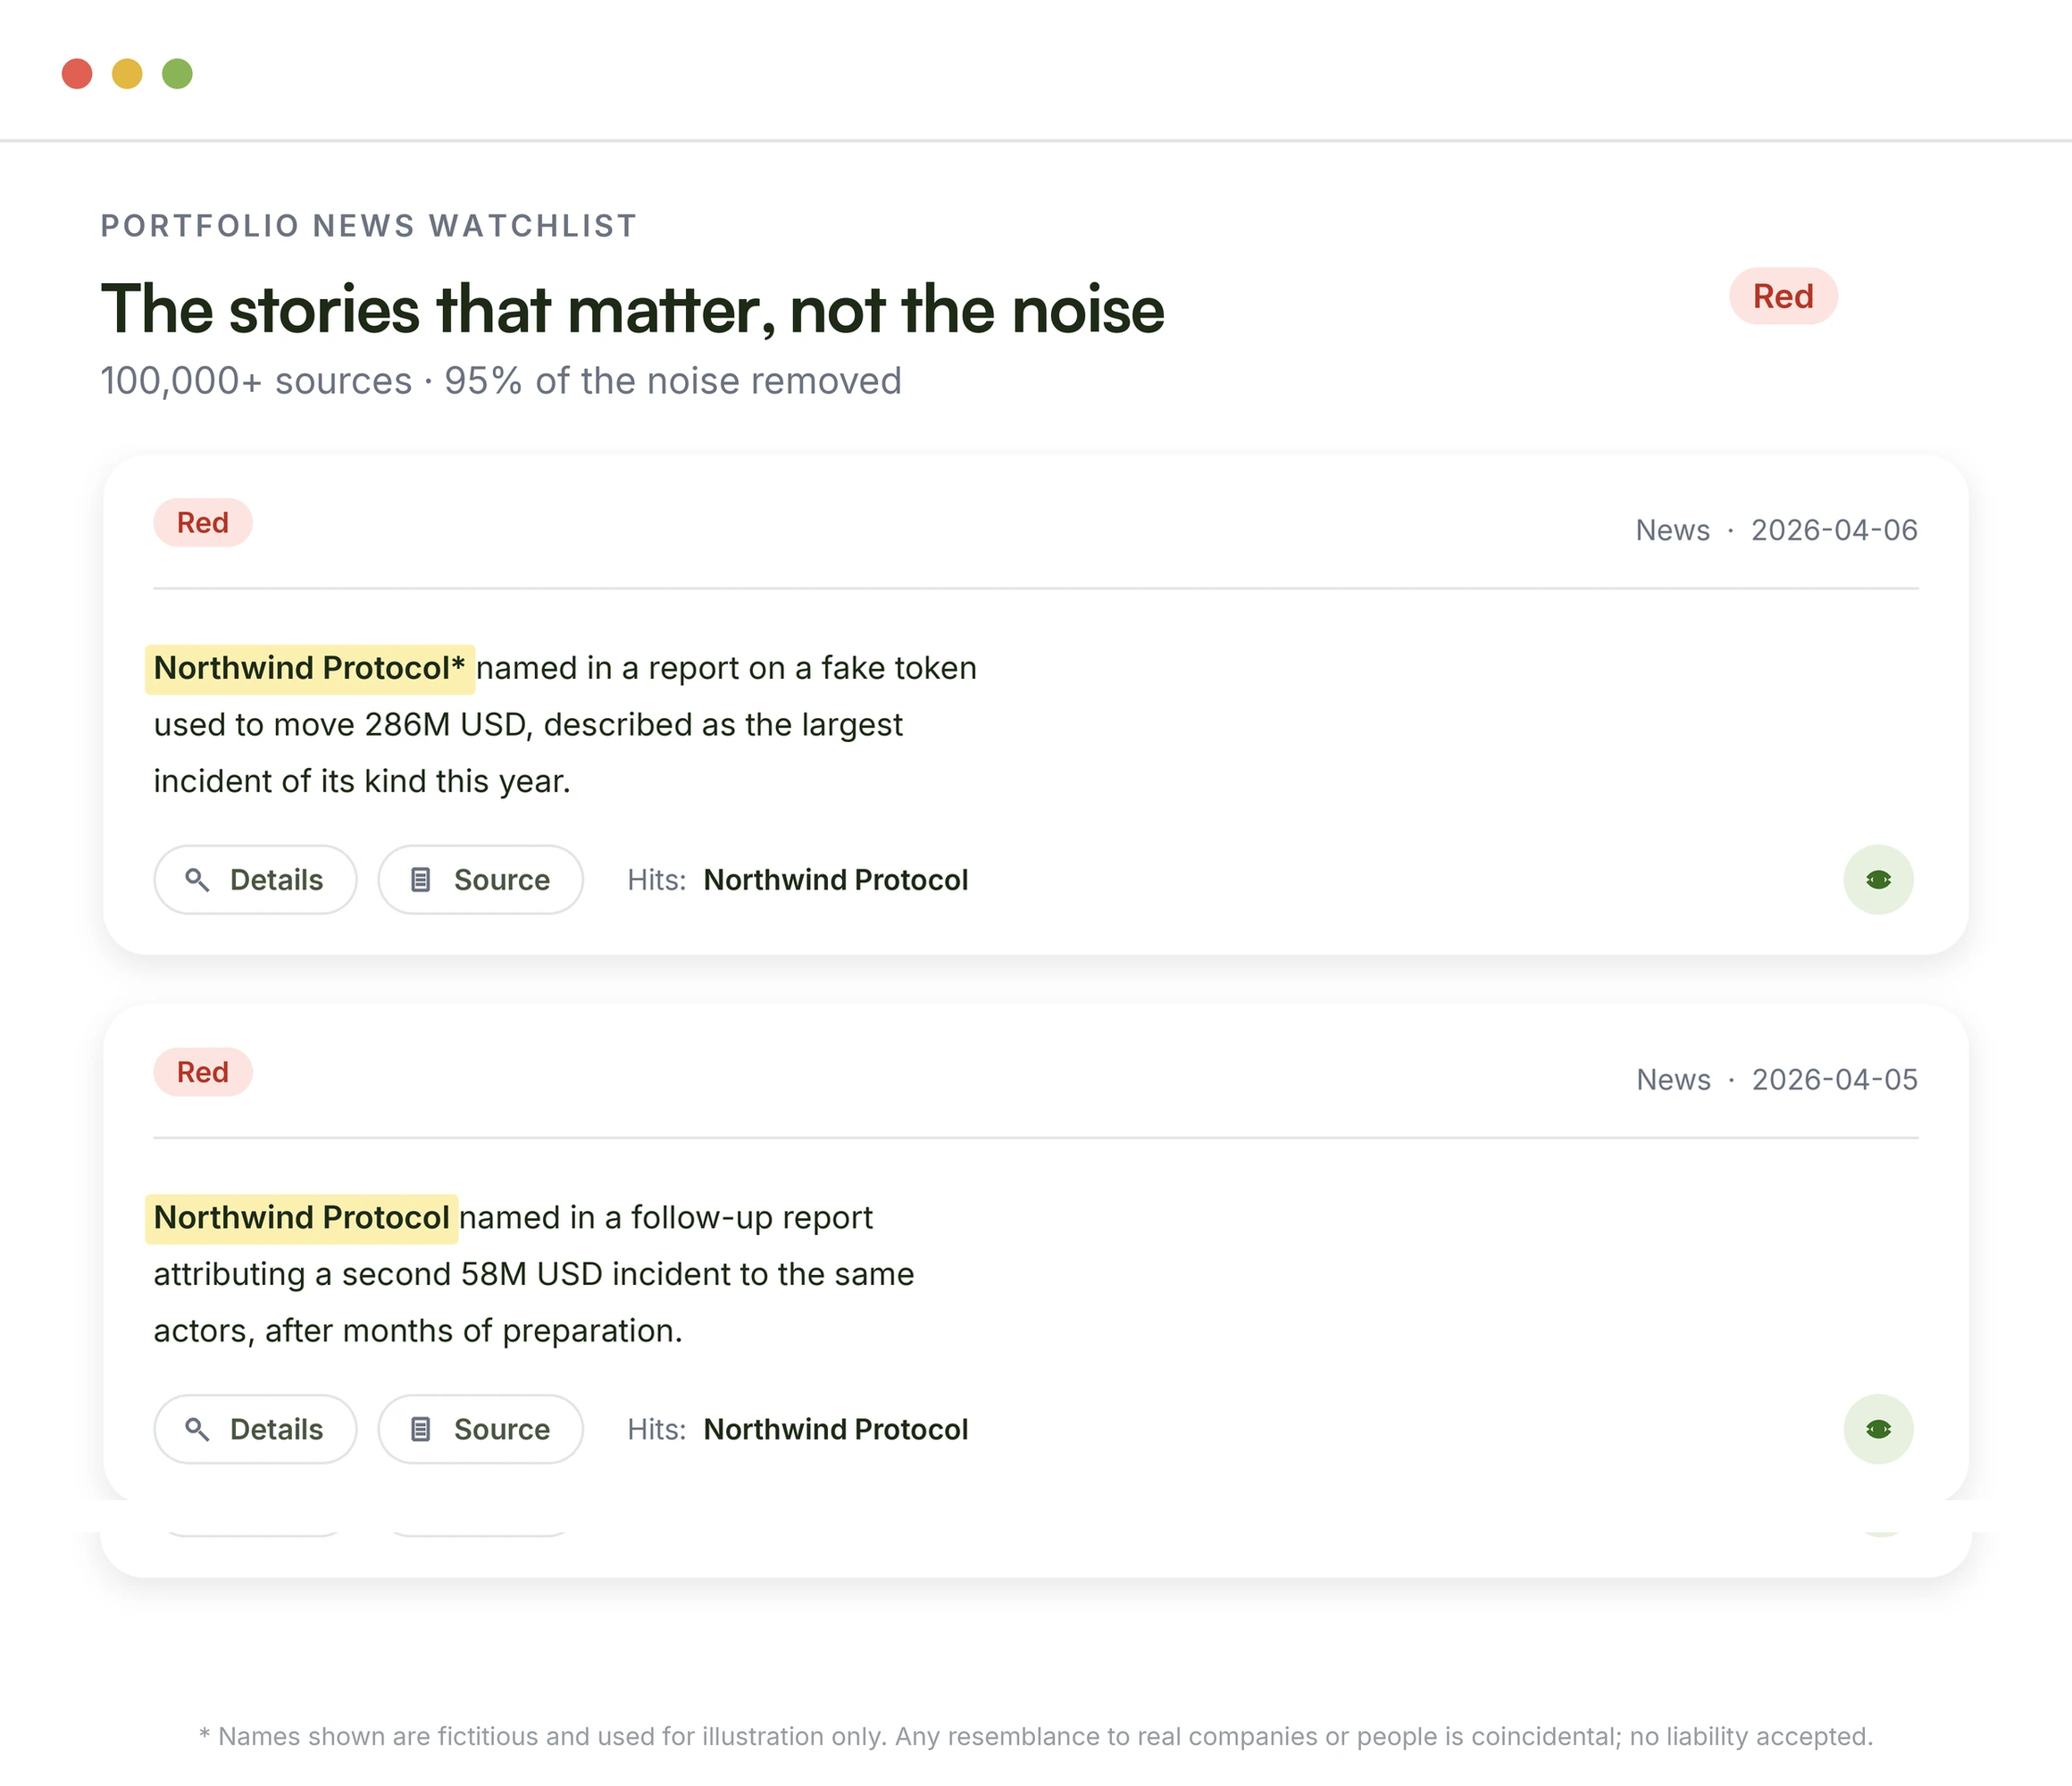
Task: Click the red window close dot
Action: pos(77,74)
